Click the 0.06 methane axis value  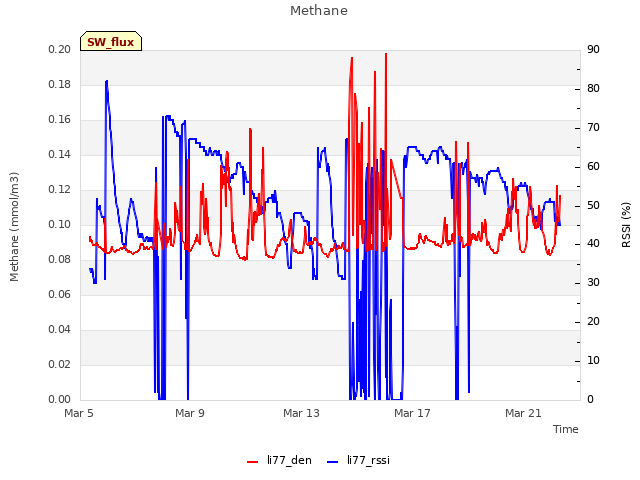[x=60, y=294]
